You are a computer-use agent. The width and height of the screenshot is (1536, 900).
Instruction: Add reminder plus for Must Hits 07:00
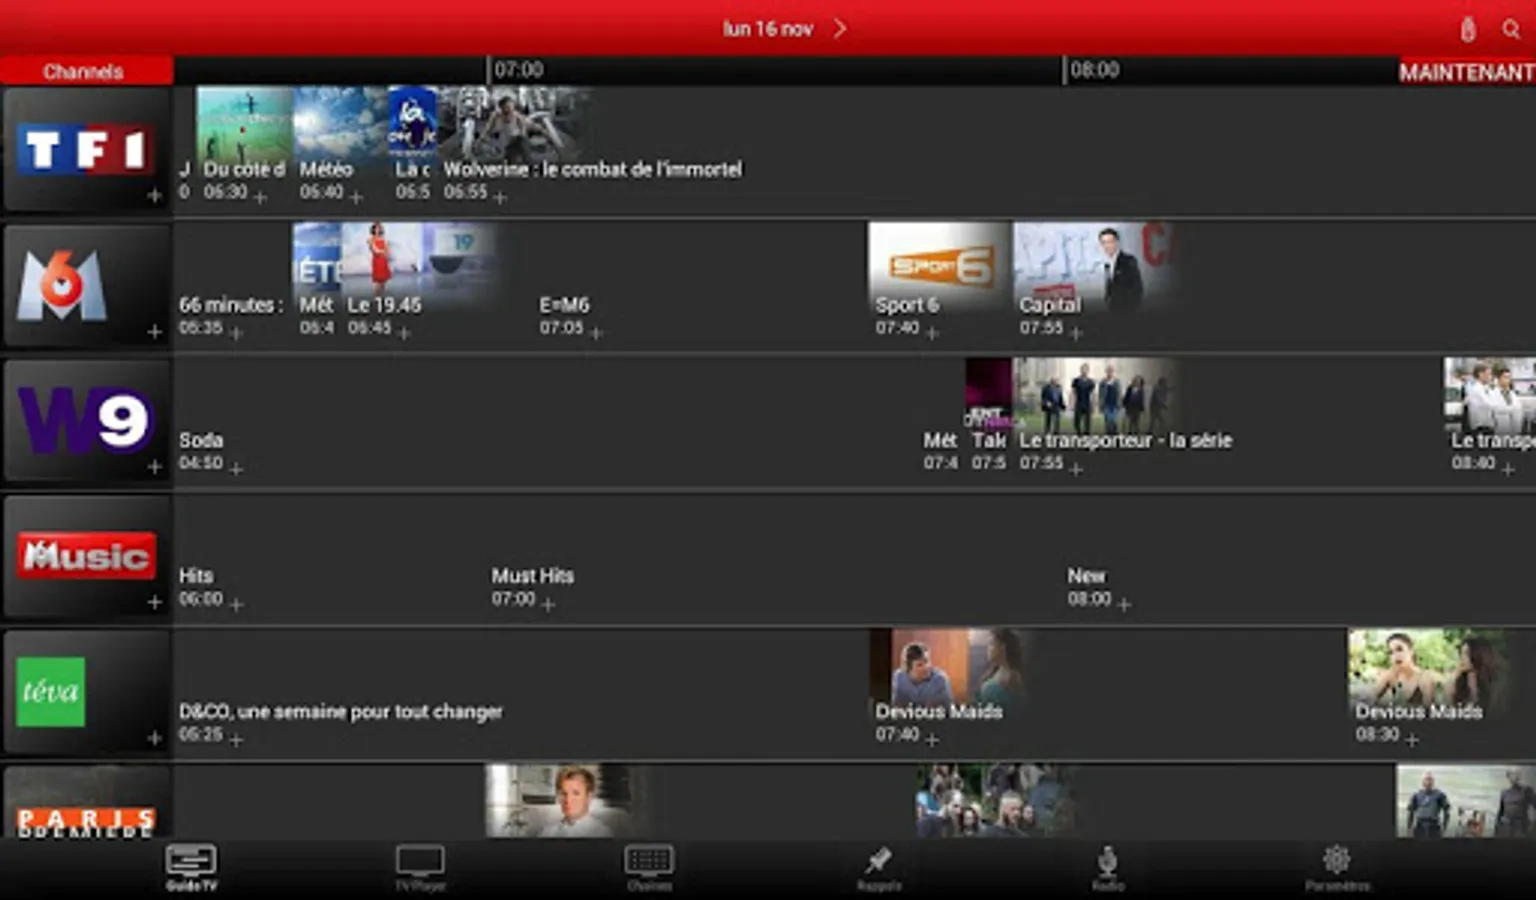point(548,604)
